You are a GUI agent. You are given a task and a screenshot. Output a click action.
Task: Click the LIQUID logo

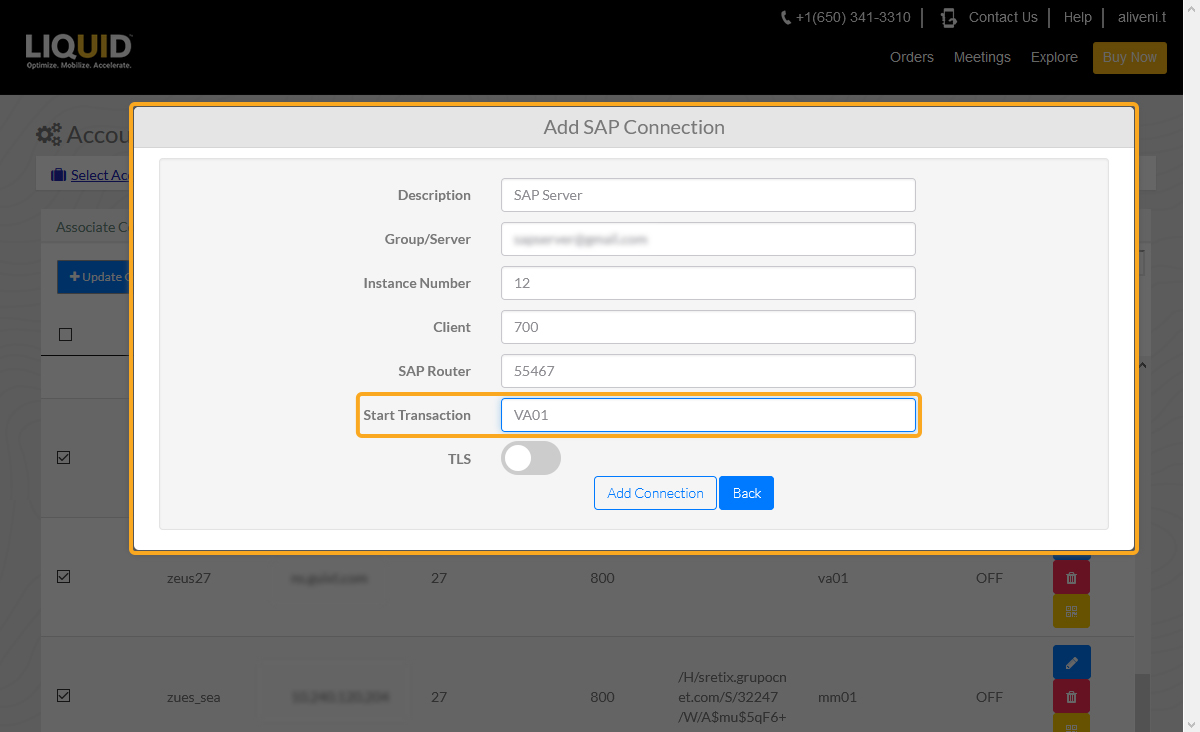(78, 50)
